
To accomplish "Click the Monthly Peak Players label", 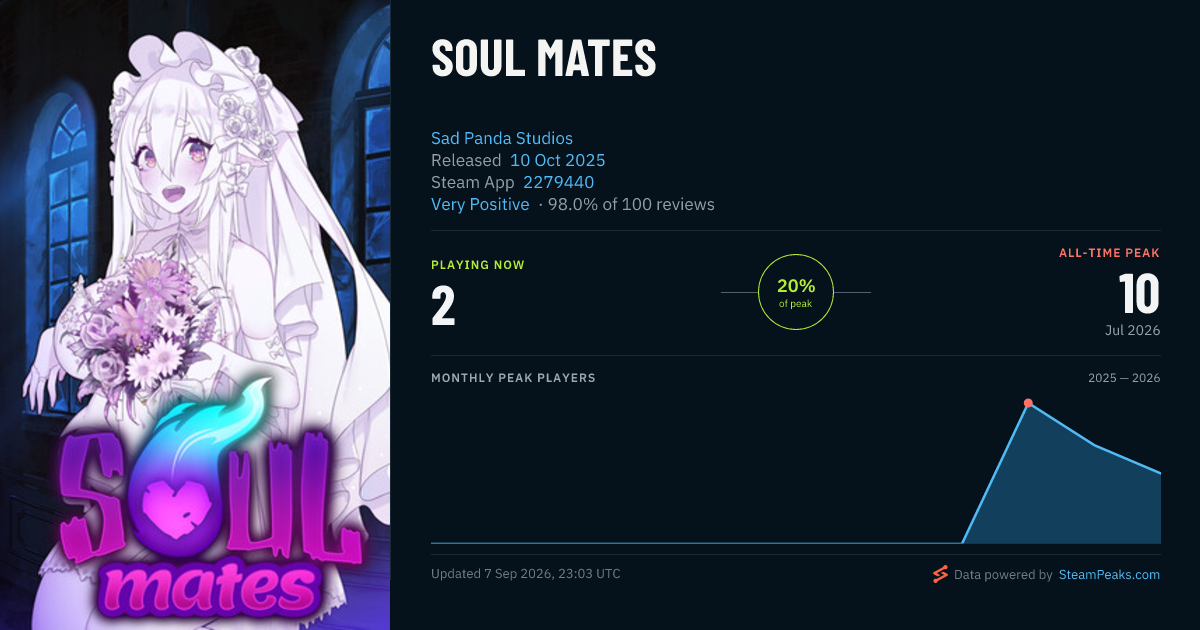I will click(513, 378).
